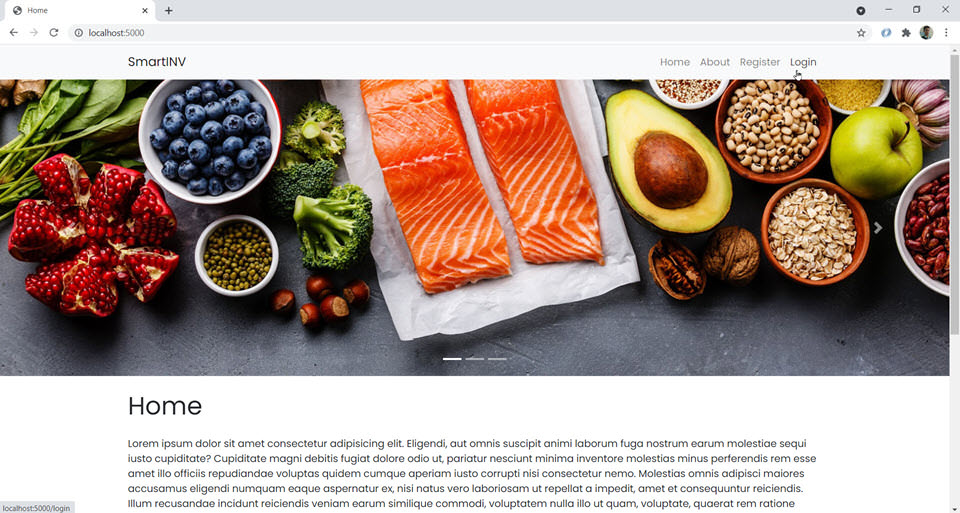The image size is (960, 513).
Task: Open the tab search dropdown arrow
Action: coord(861,10)
